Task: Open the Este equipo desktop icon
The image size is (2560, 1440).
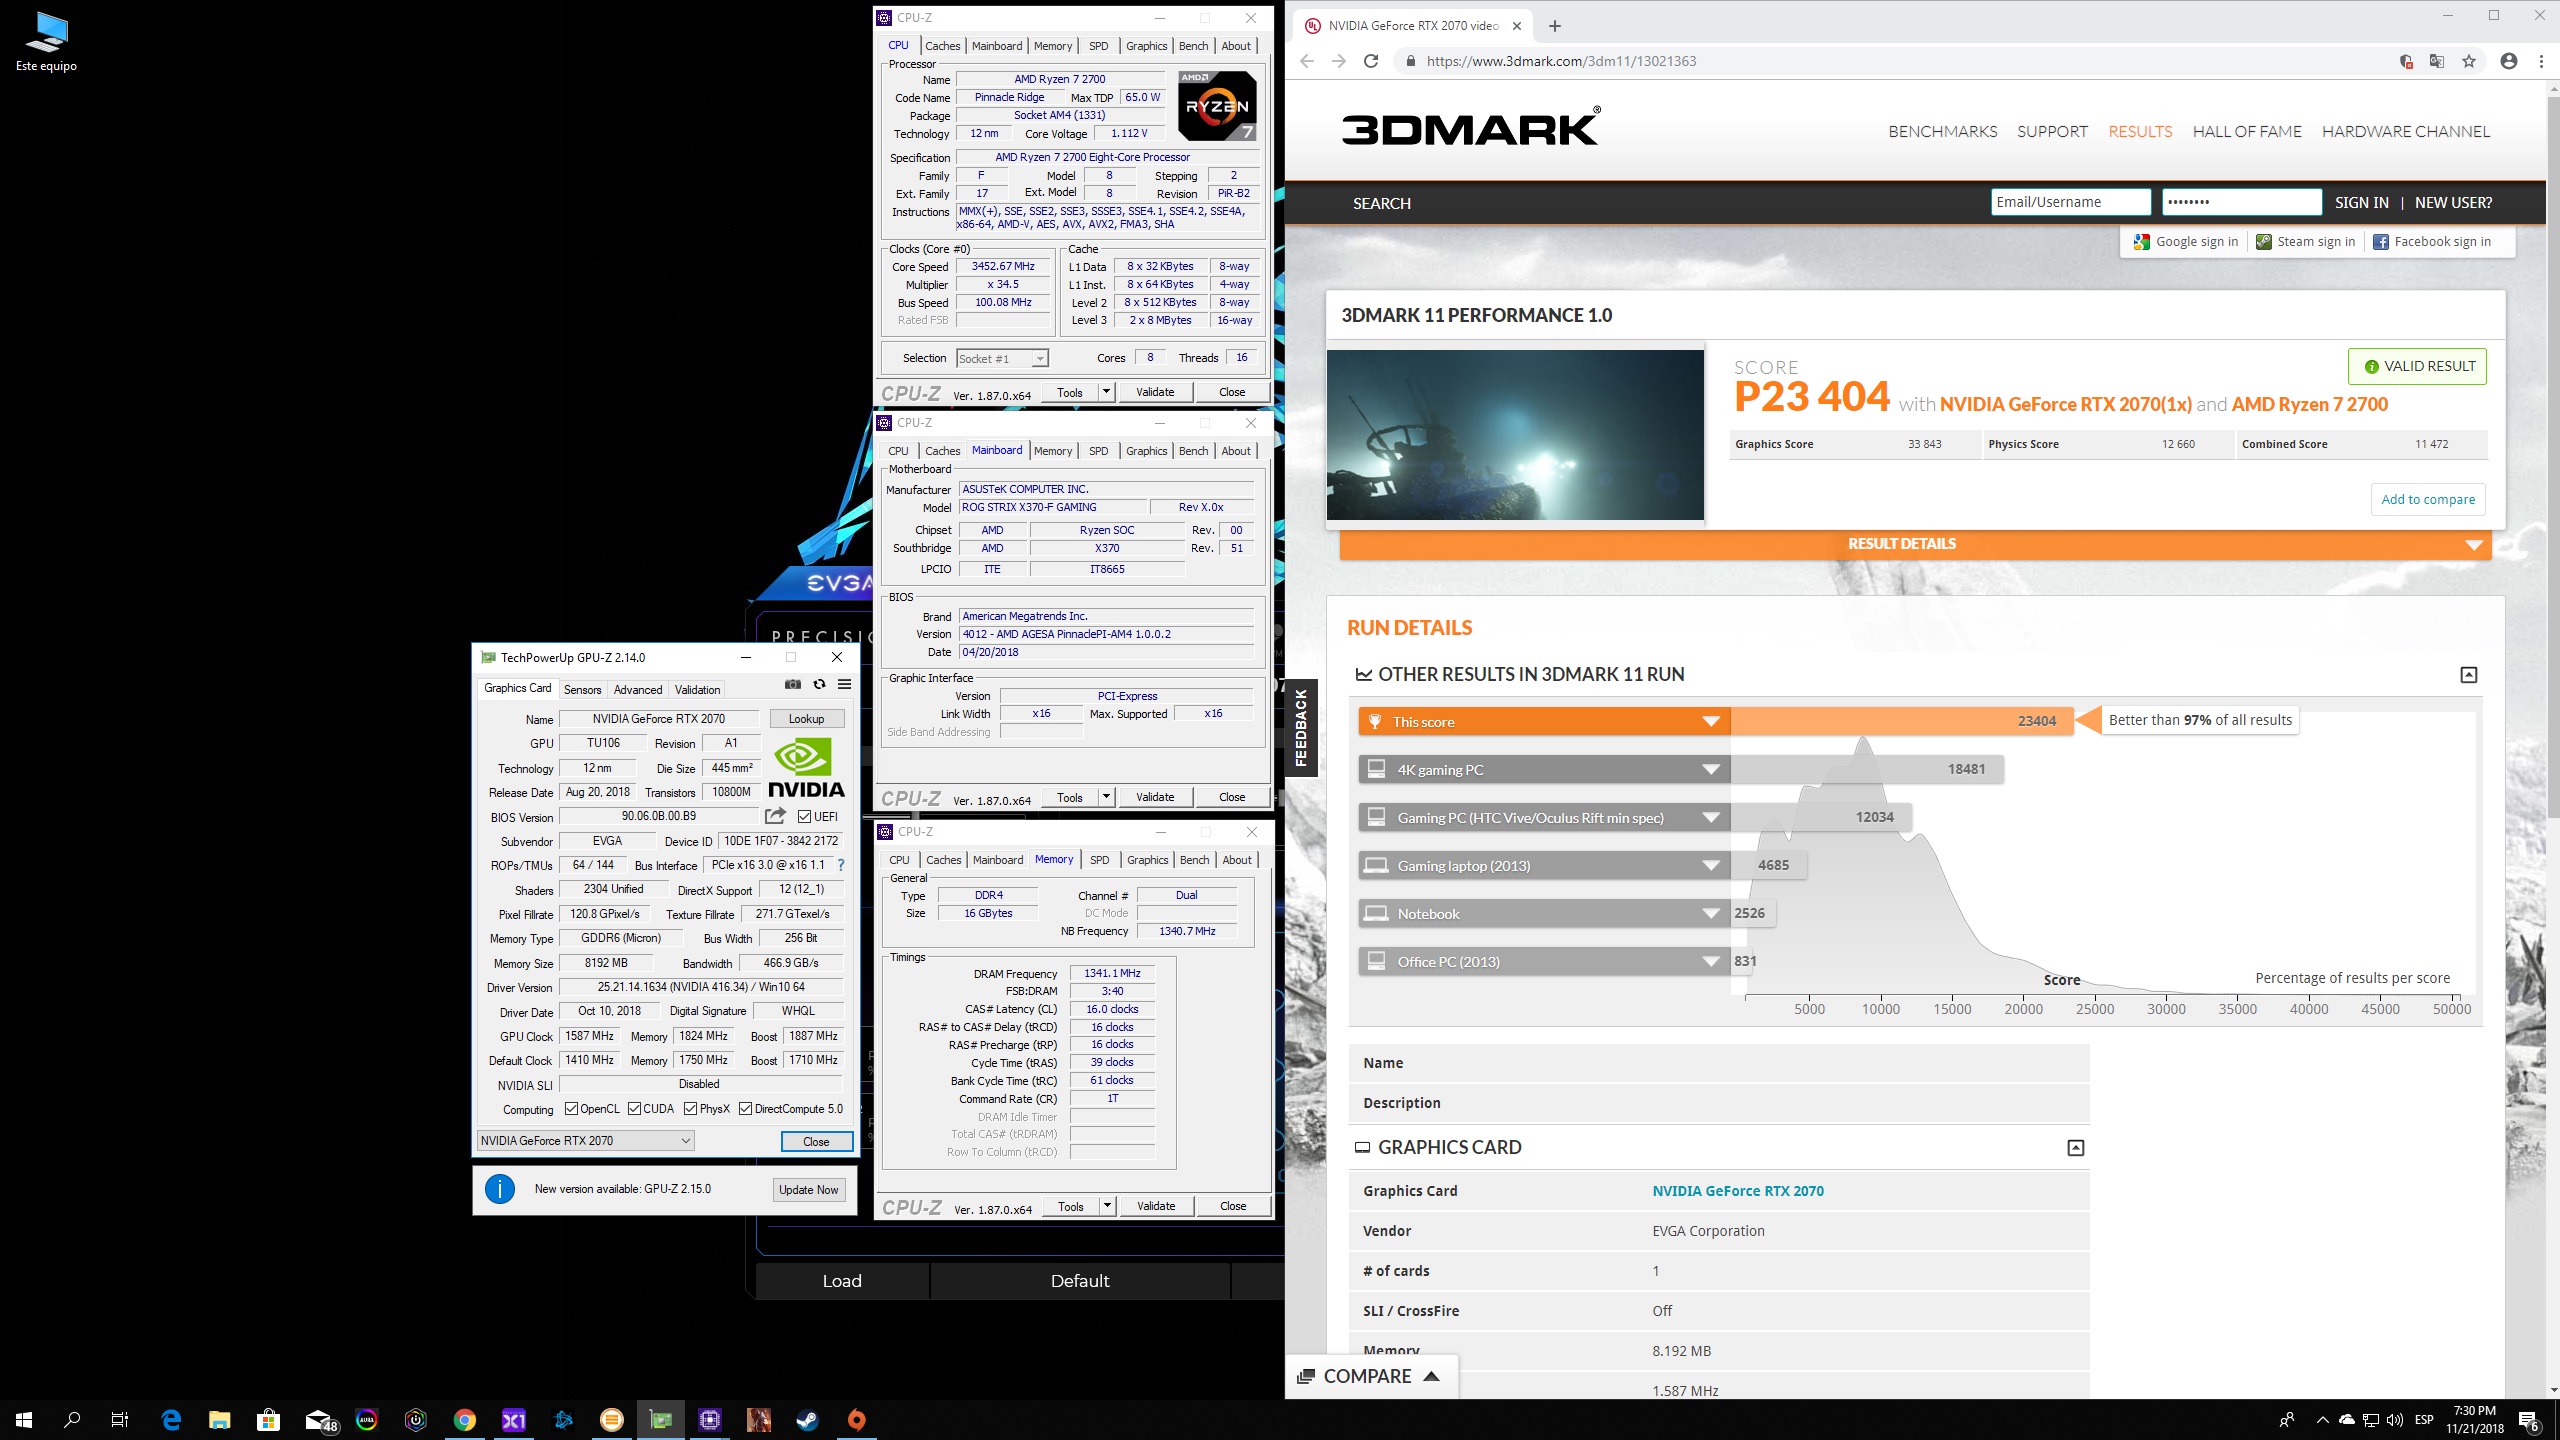Action: pos(46,42)
